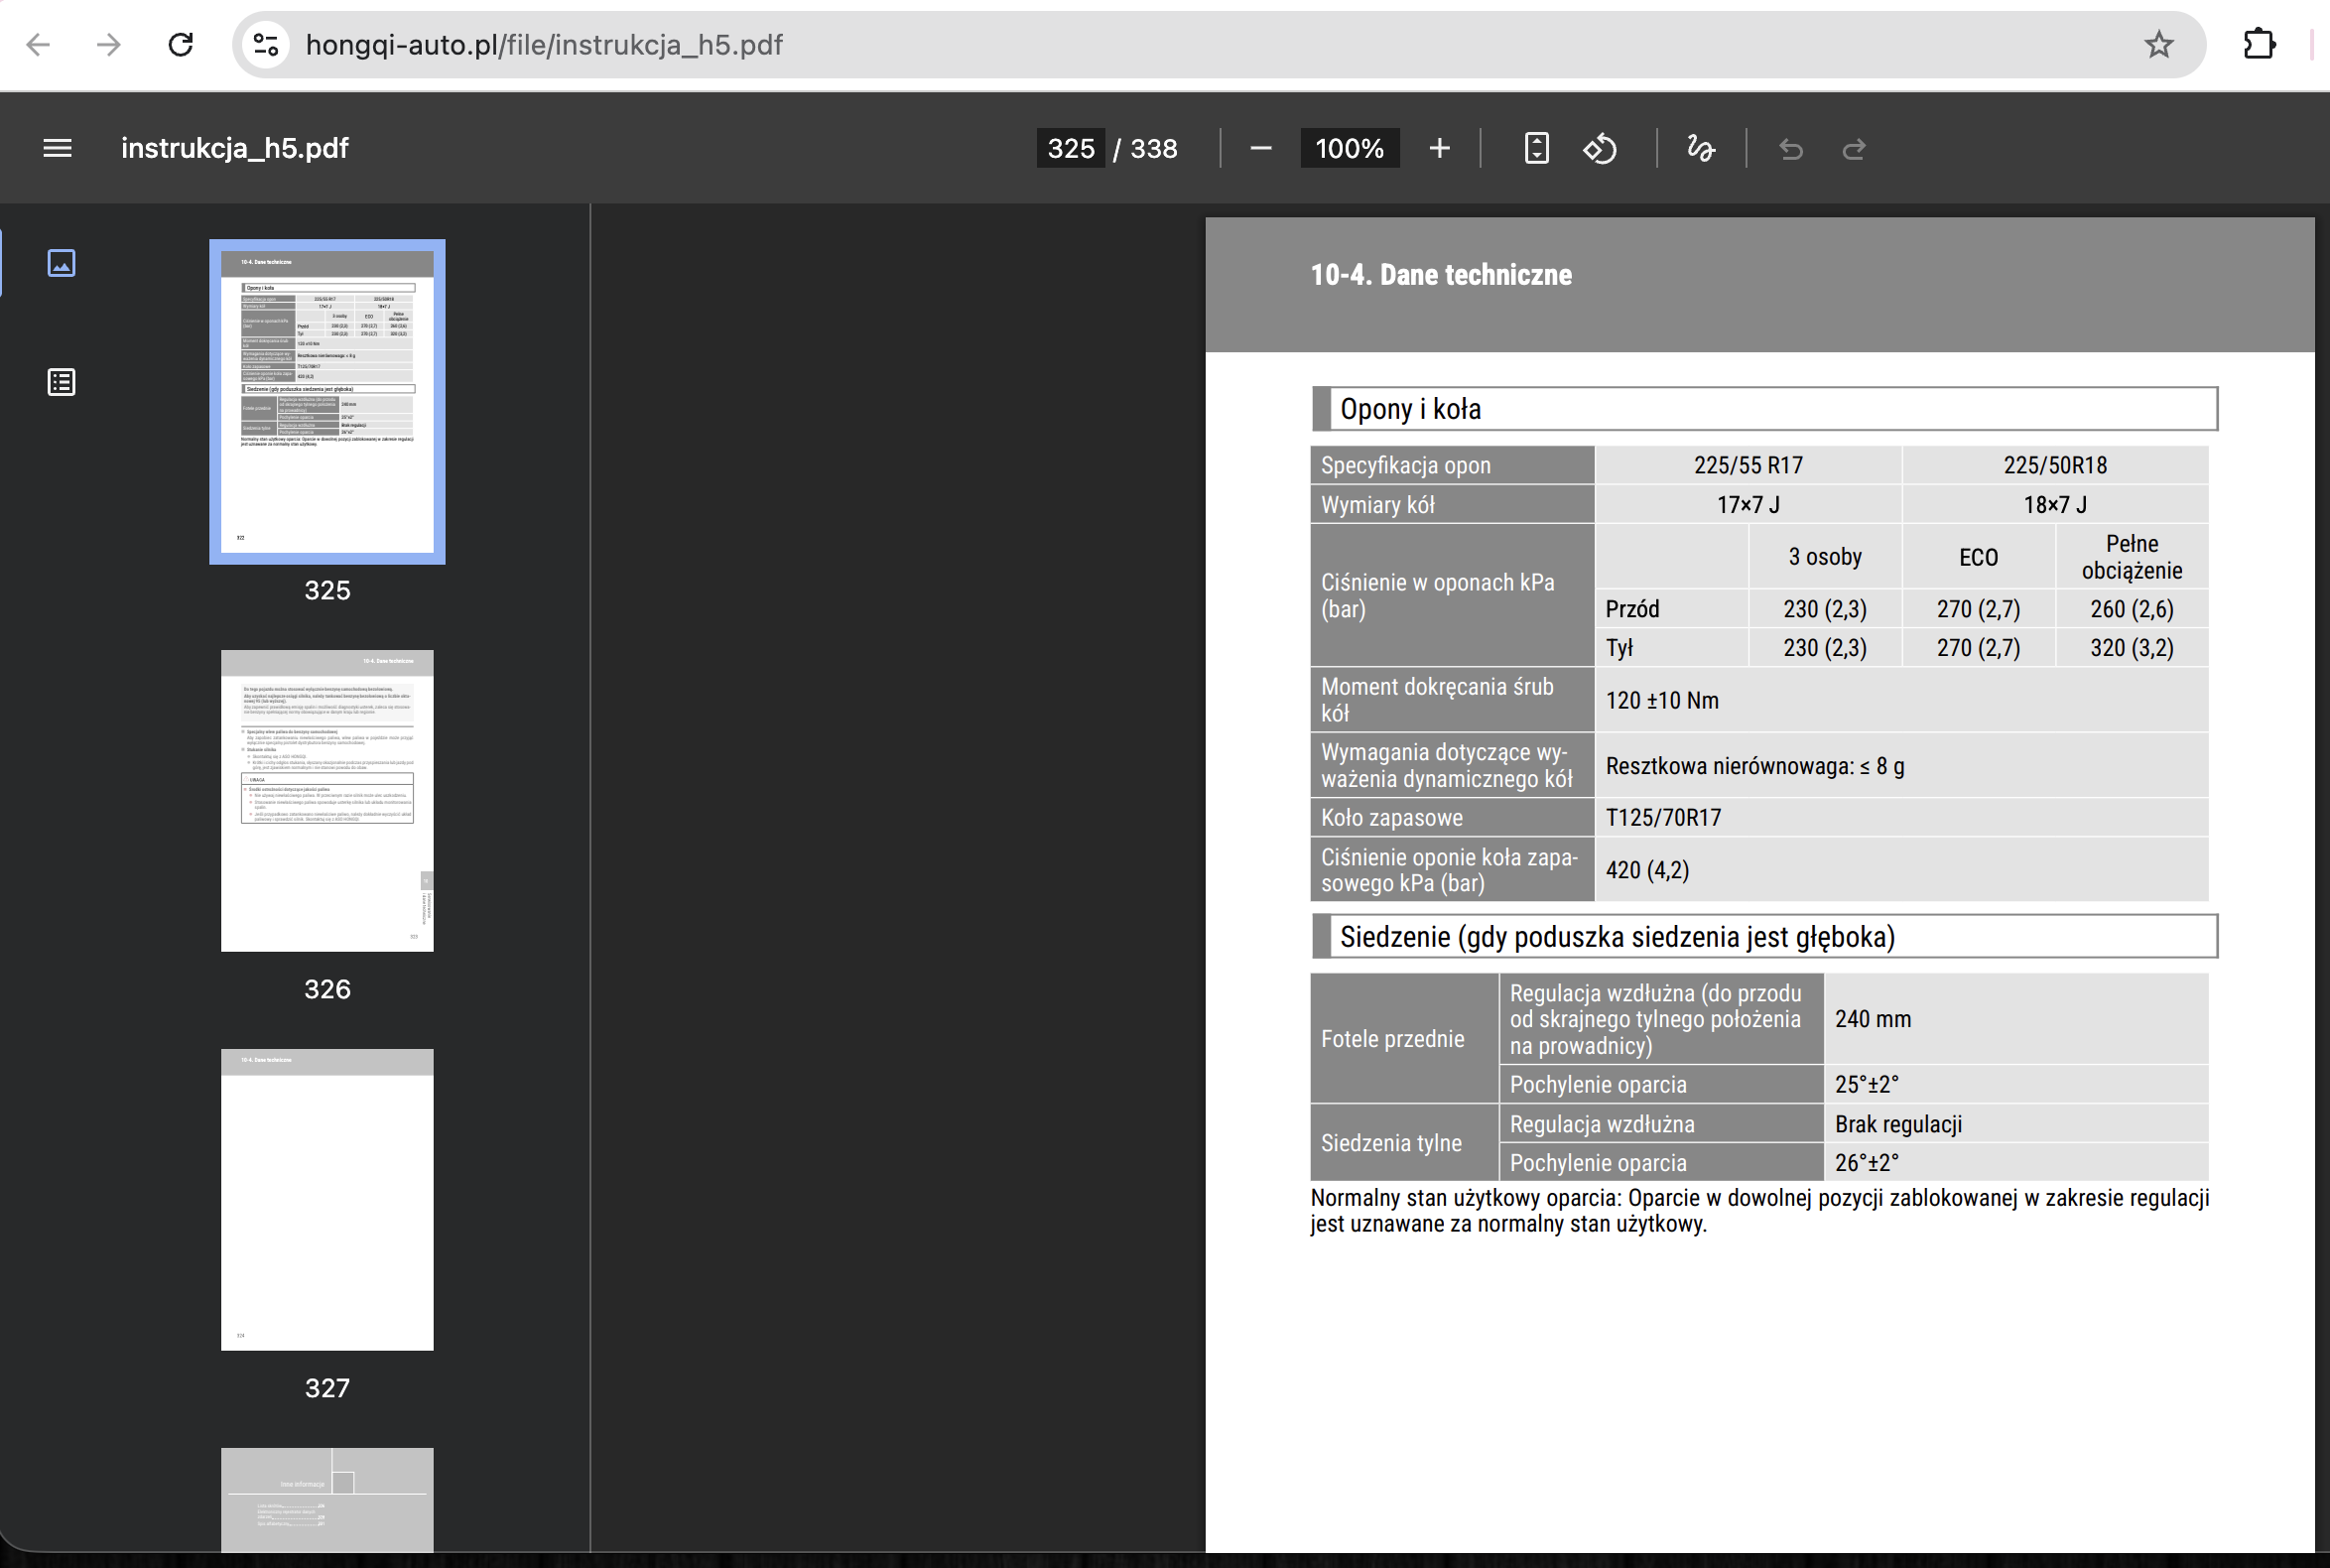Click the current page number field
The width and height of the screenshot is (2330, 1568).
click(x=1070, y=148)
